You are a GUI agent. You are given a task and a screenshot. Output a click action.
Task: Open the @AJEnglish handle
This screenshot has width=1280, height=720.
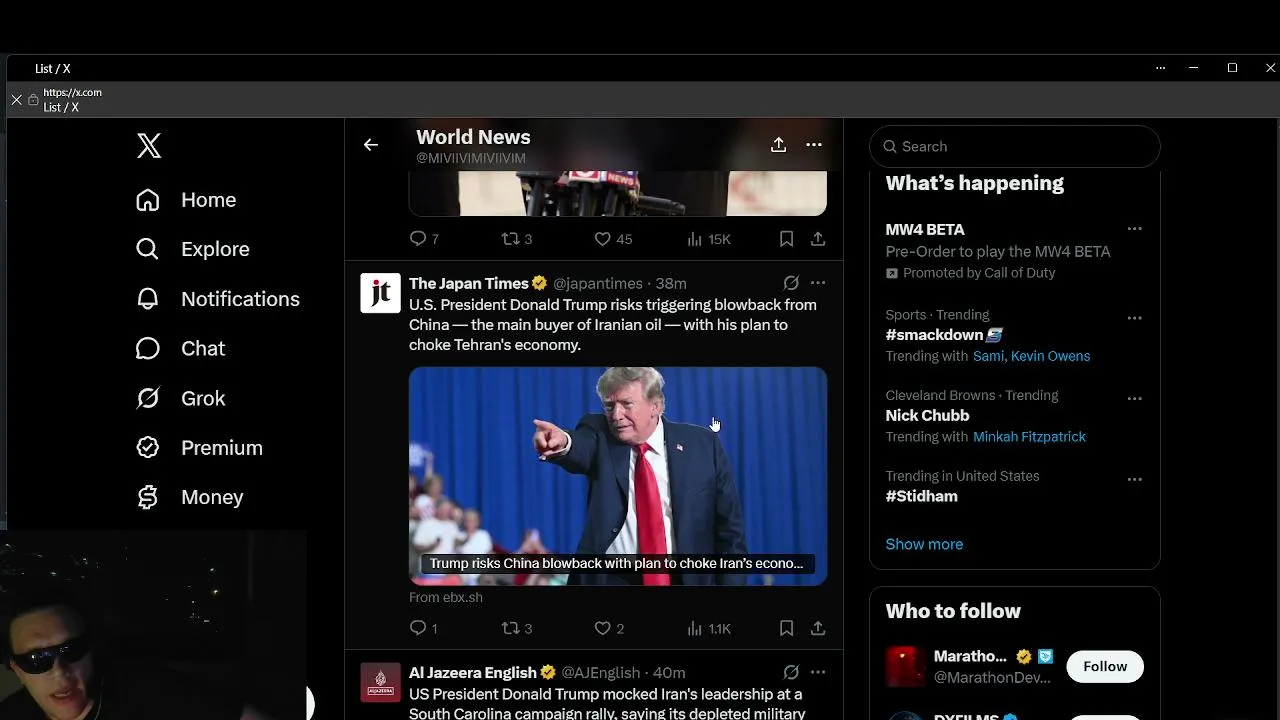601,673
